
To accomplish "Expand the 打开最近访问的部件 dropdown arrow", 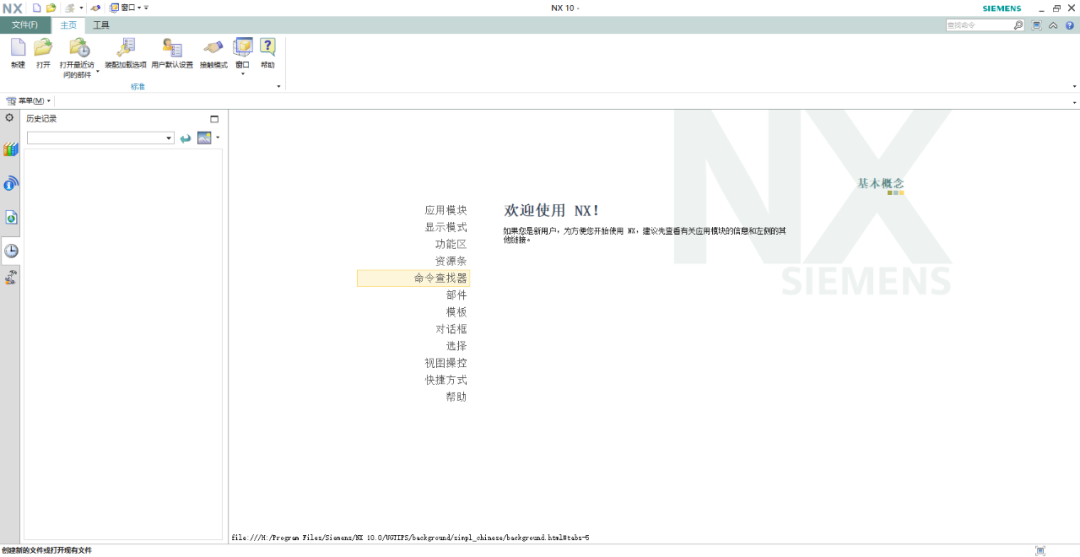I will [96, 71].
